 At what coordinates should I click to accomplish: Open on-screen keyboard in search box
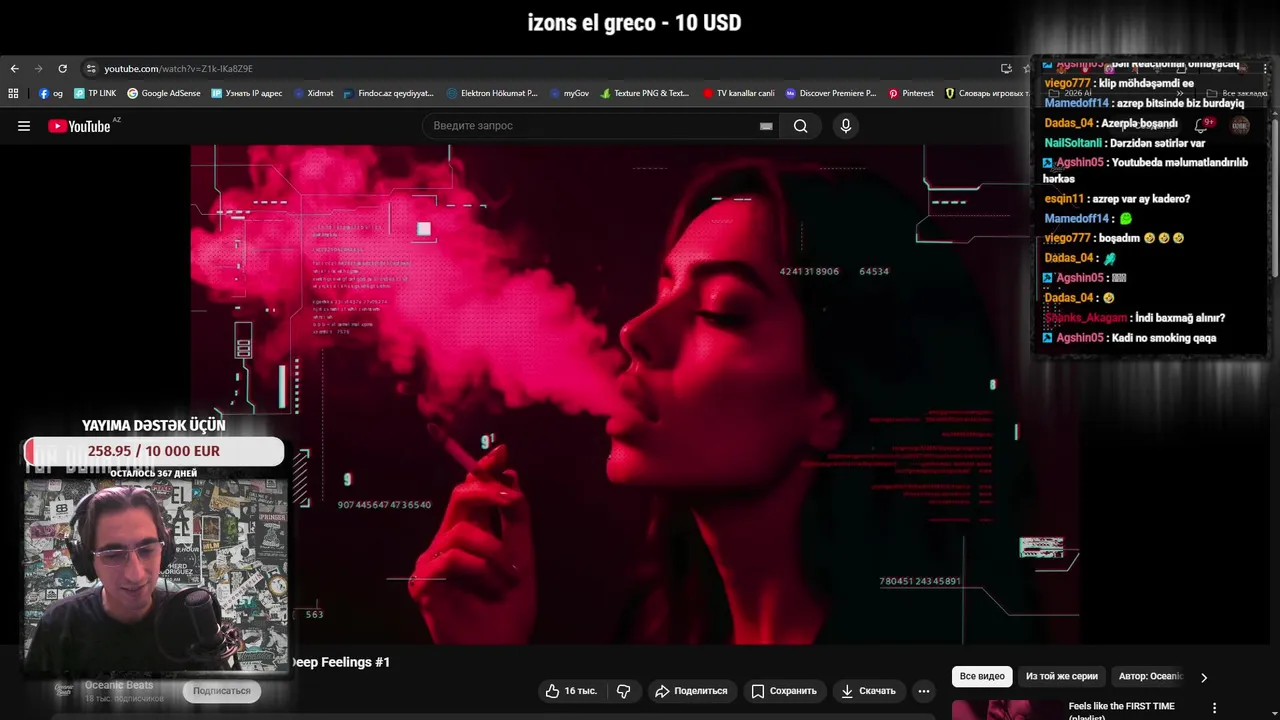(x=766, y=126)
